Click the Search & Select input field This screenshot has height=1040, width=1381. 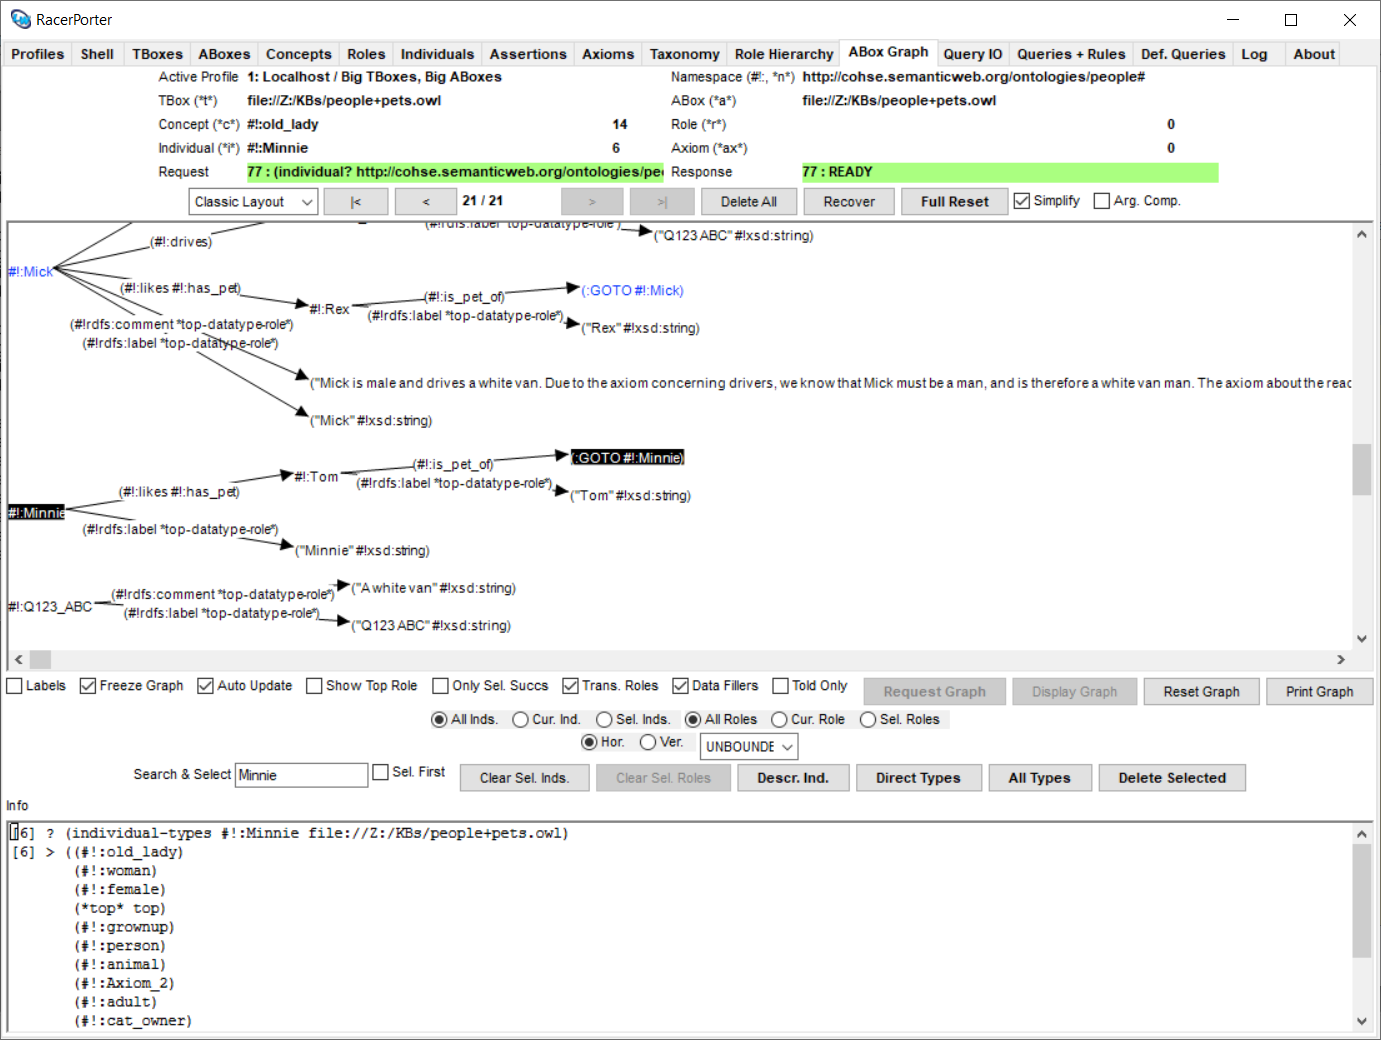301,775
